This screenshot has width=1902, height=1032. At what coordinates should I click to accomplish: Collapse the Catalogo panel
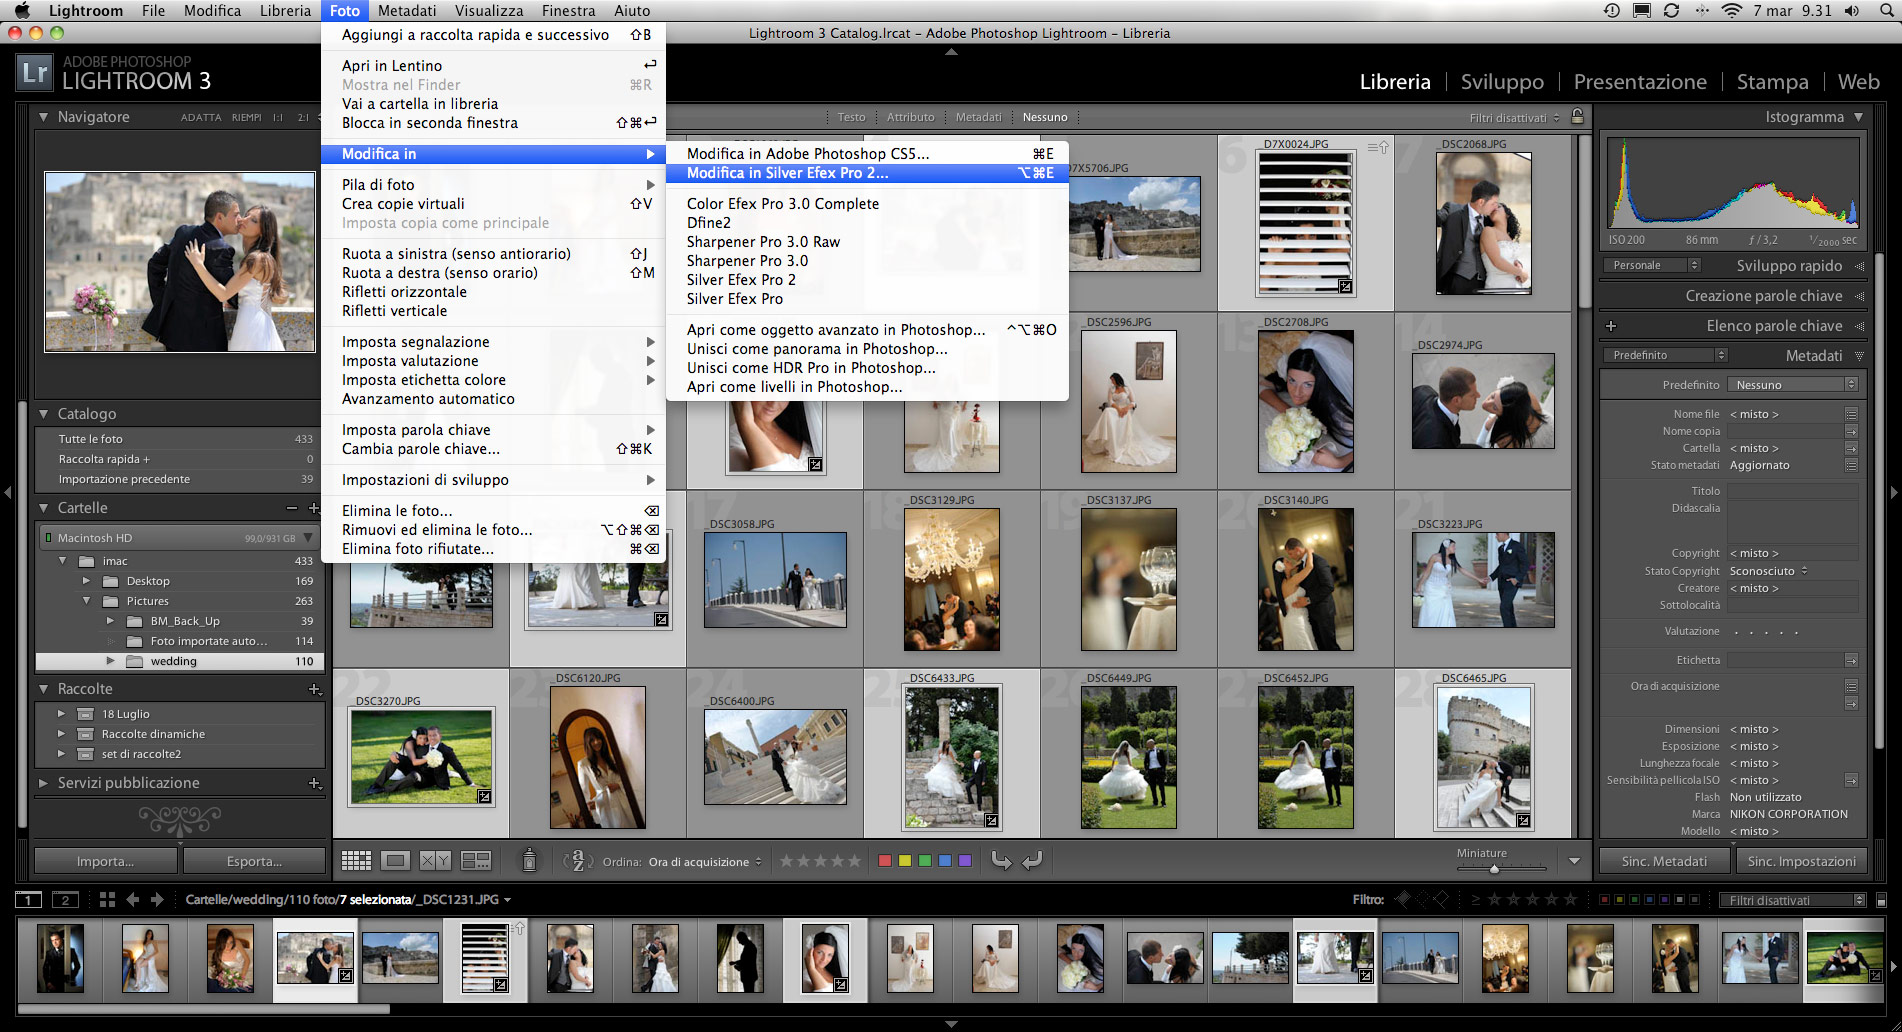pos(43,414)
